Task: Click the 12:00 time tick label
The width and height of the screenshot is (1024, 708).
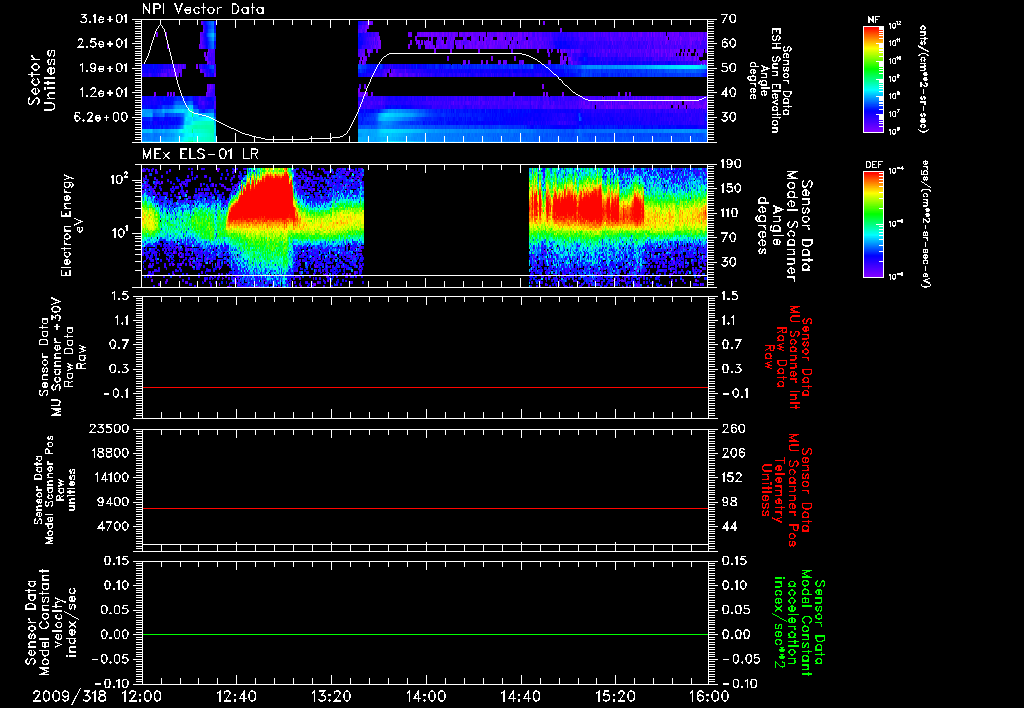Action: click(142, 696)
